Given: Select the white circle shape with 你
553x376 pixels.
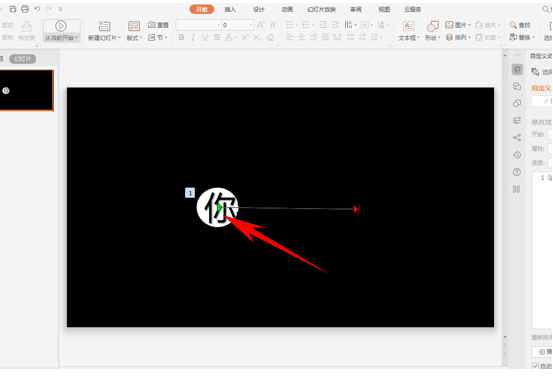Looking at the screenshot, I should coord(217,207).
